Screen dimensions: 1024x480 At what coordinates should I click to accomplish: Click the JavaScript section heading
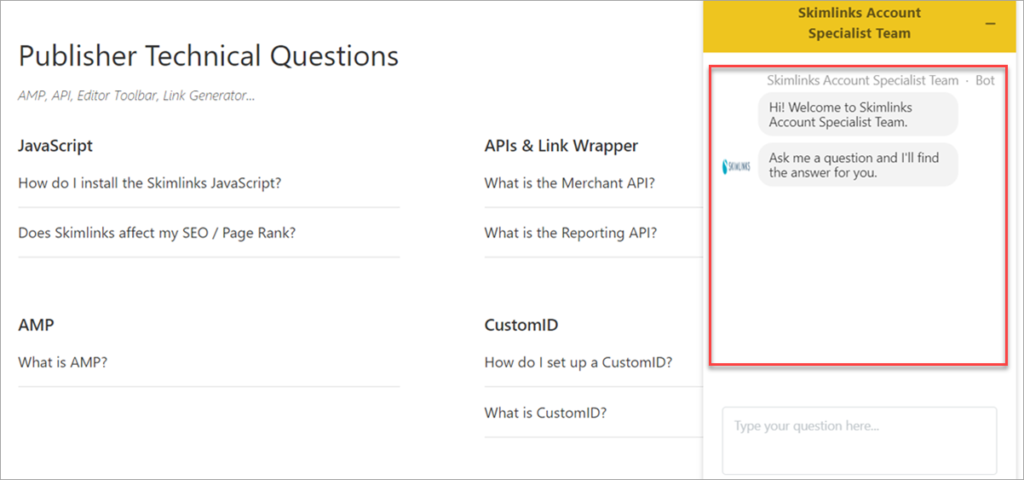click(55, 146)
